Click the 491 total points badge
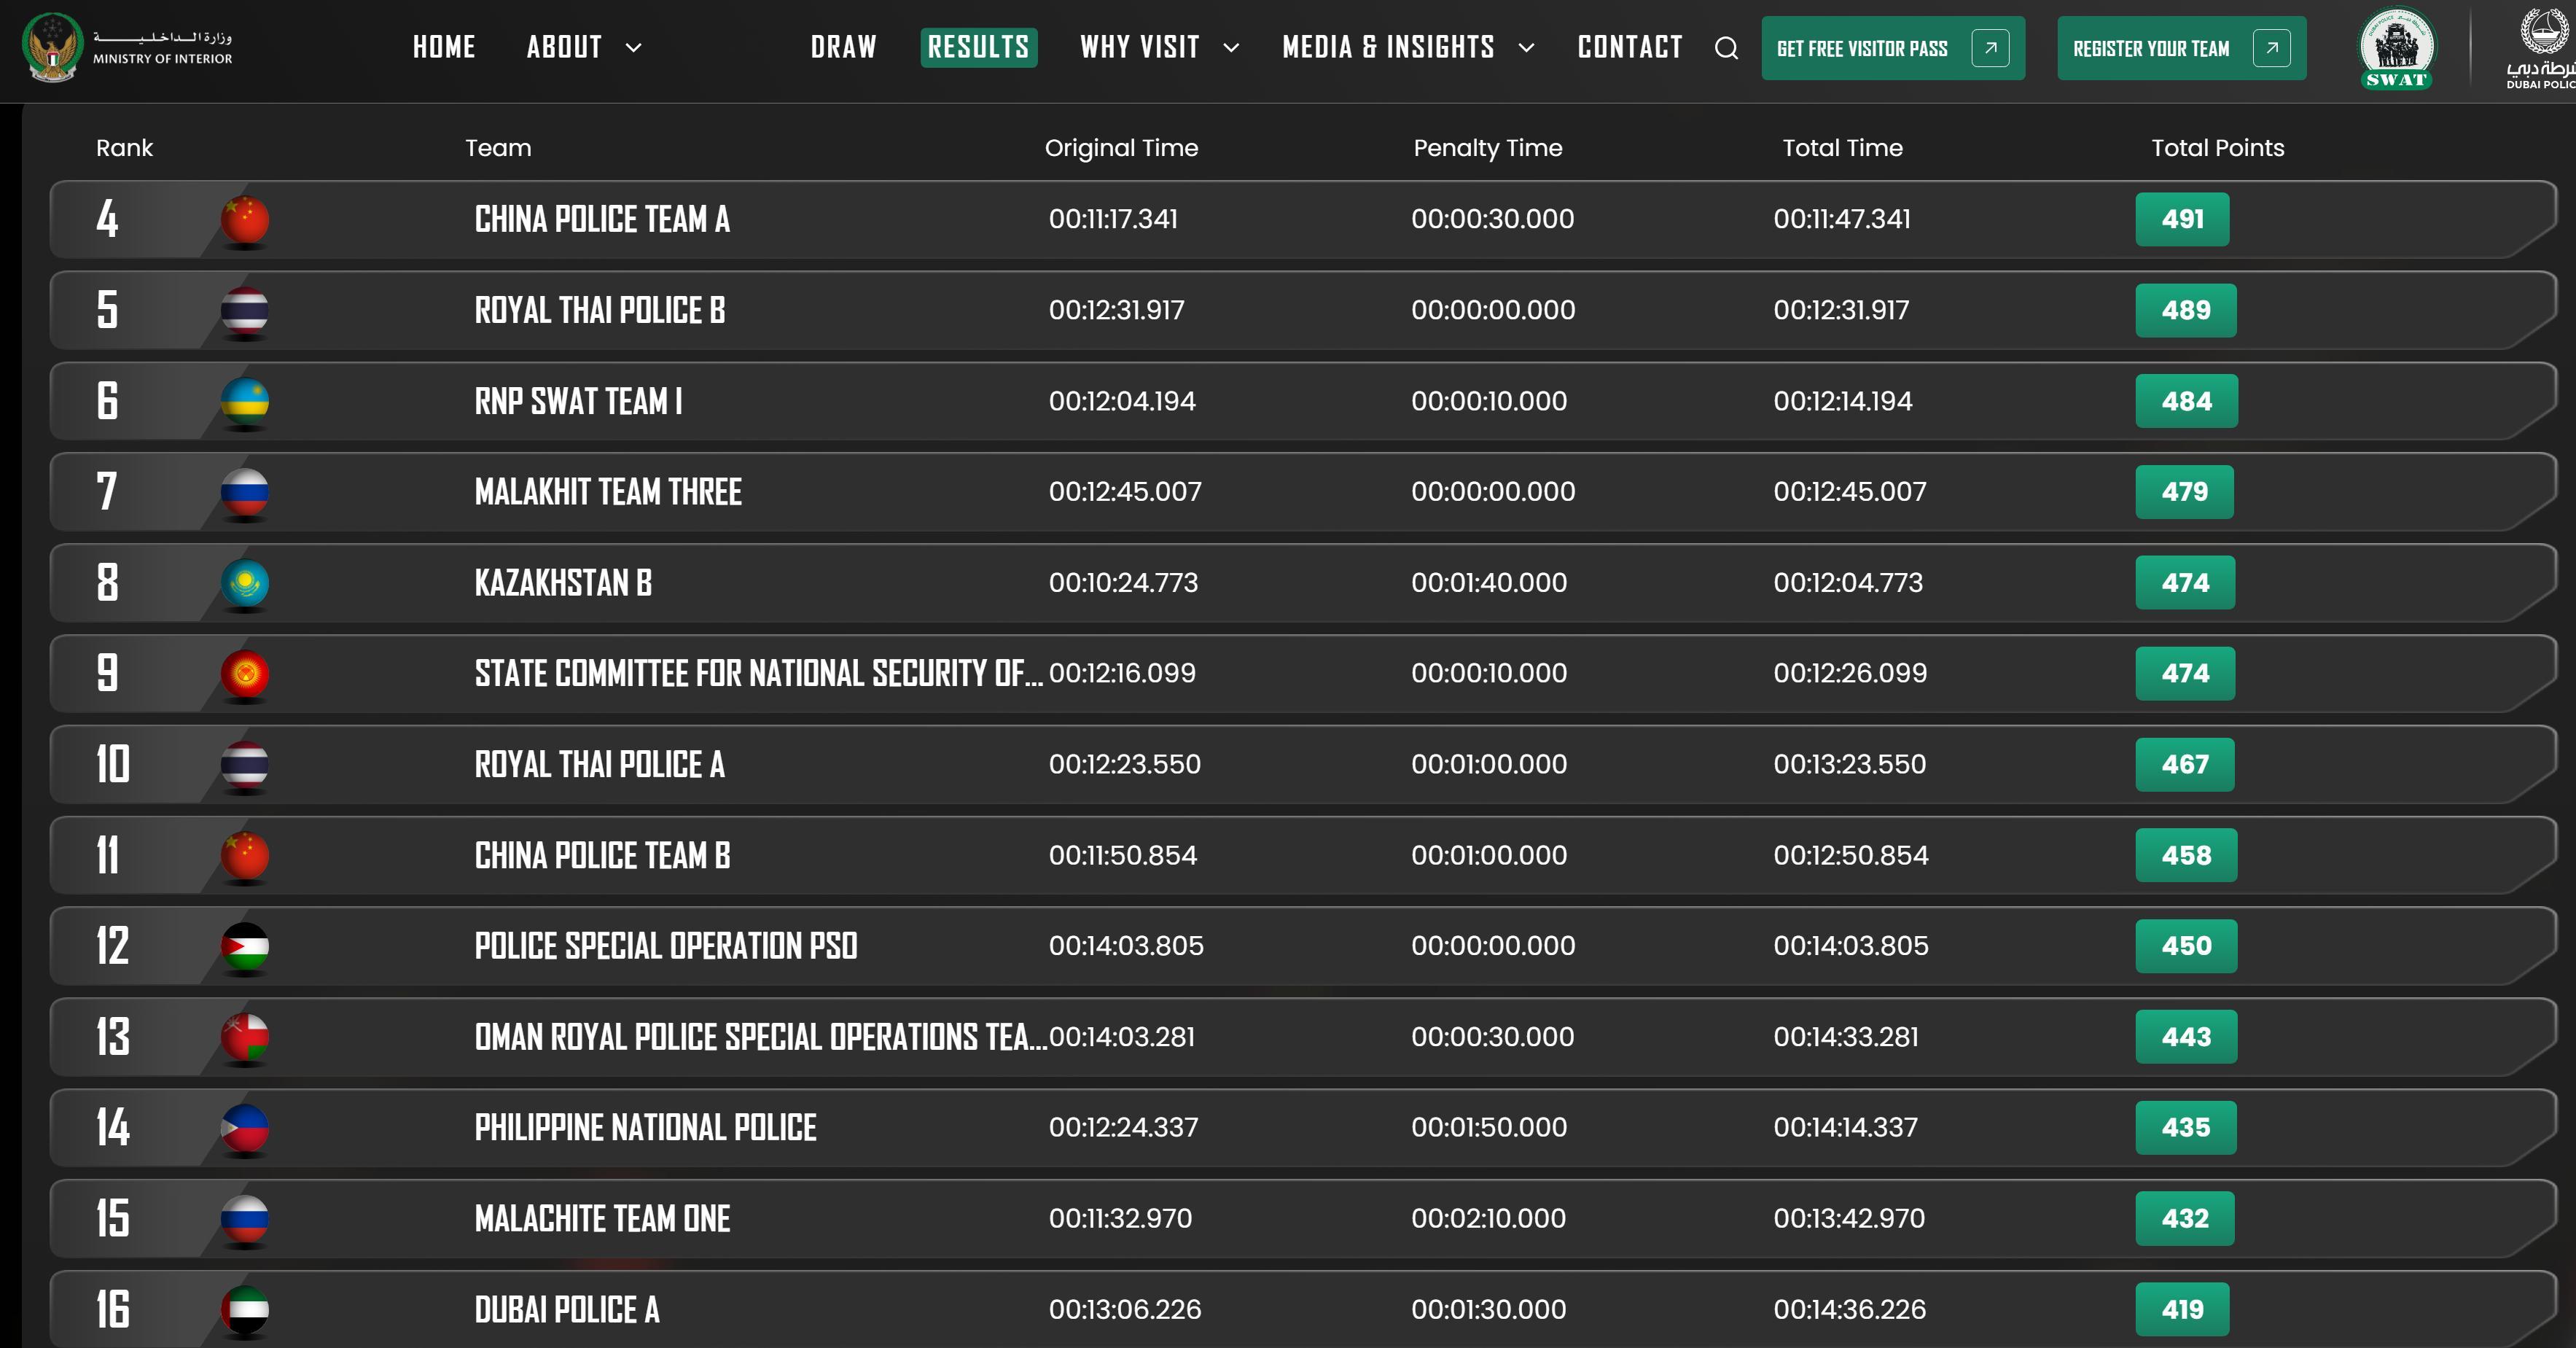The image size is (2576, 1348). [x=2182, y=220]
